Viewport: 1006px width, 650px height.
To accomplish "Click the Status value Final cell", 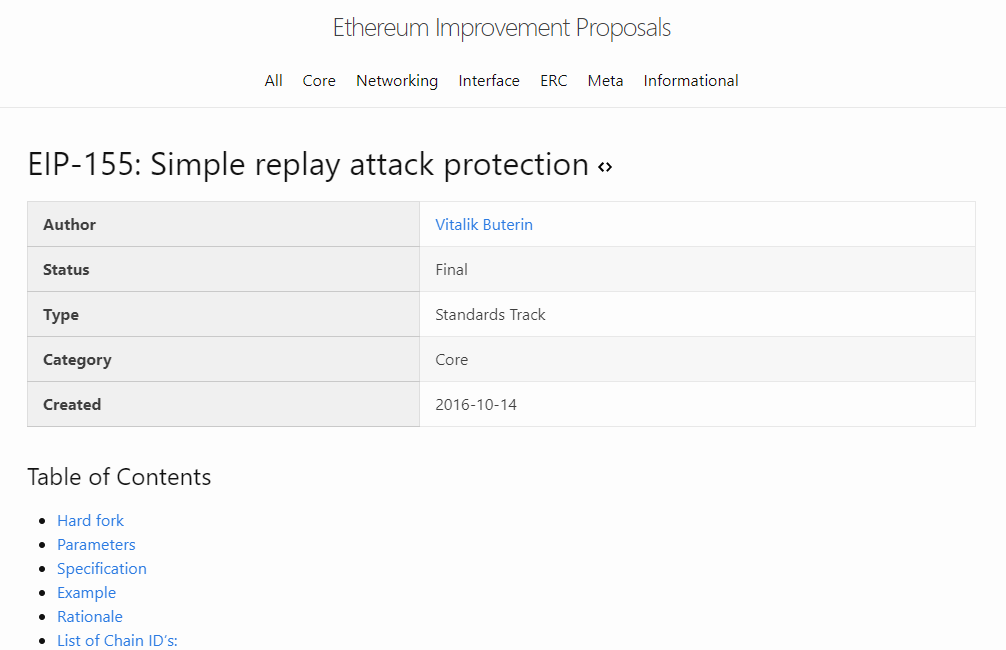I will [x=452, y=270].
